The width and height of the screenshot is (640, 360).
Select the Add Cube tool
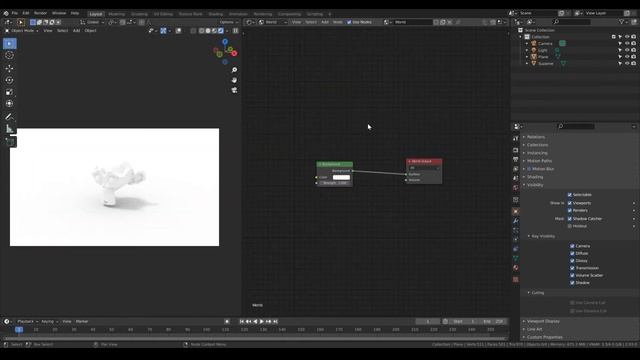click(9, 142)
